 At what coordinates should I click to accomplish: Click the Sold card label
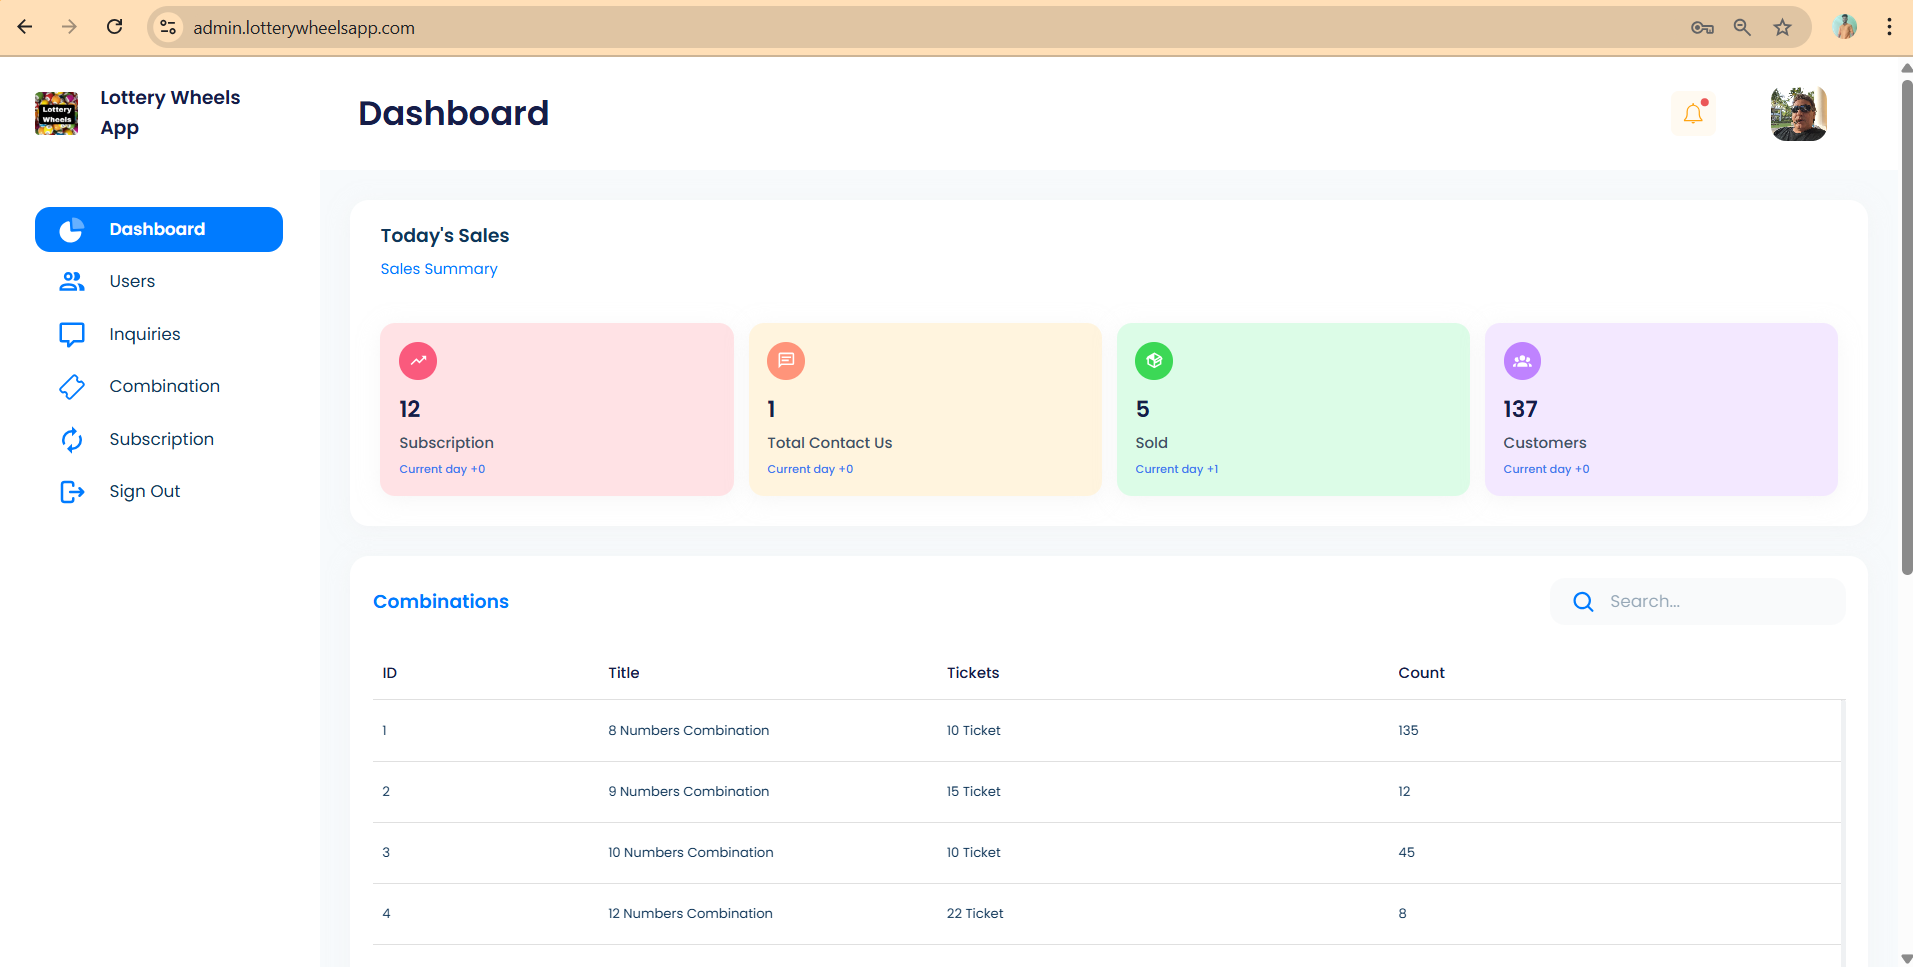tap(1151, 443)
